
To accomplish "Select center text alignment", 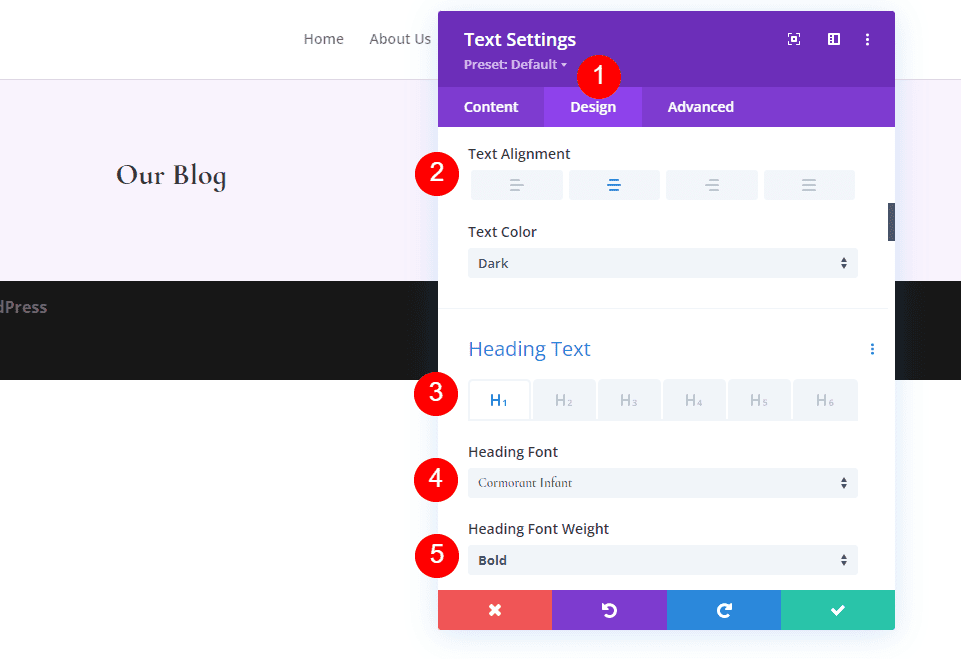I will coord(613,184).
